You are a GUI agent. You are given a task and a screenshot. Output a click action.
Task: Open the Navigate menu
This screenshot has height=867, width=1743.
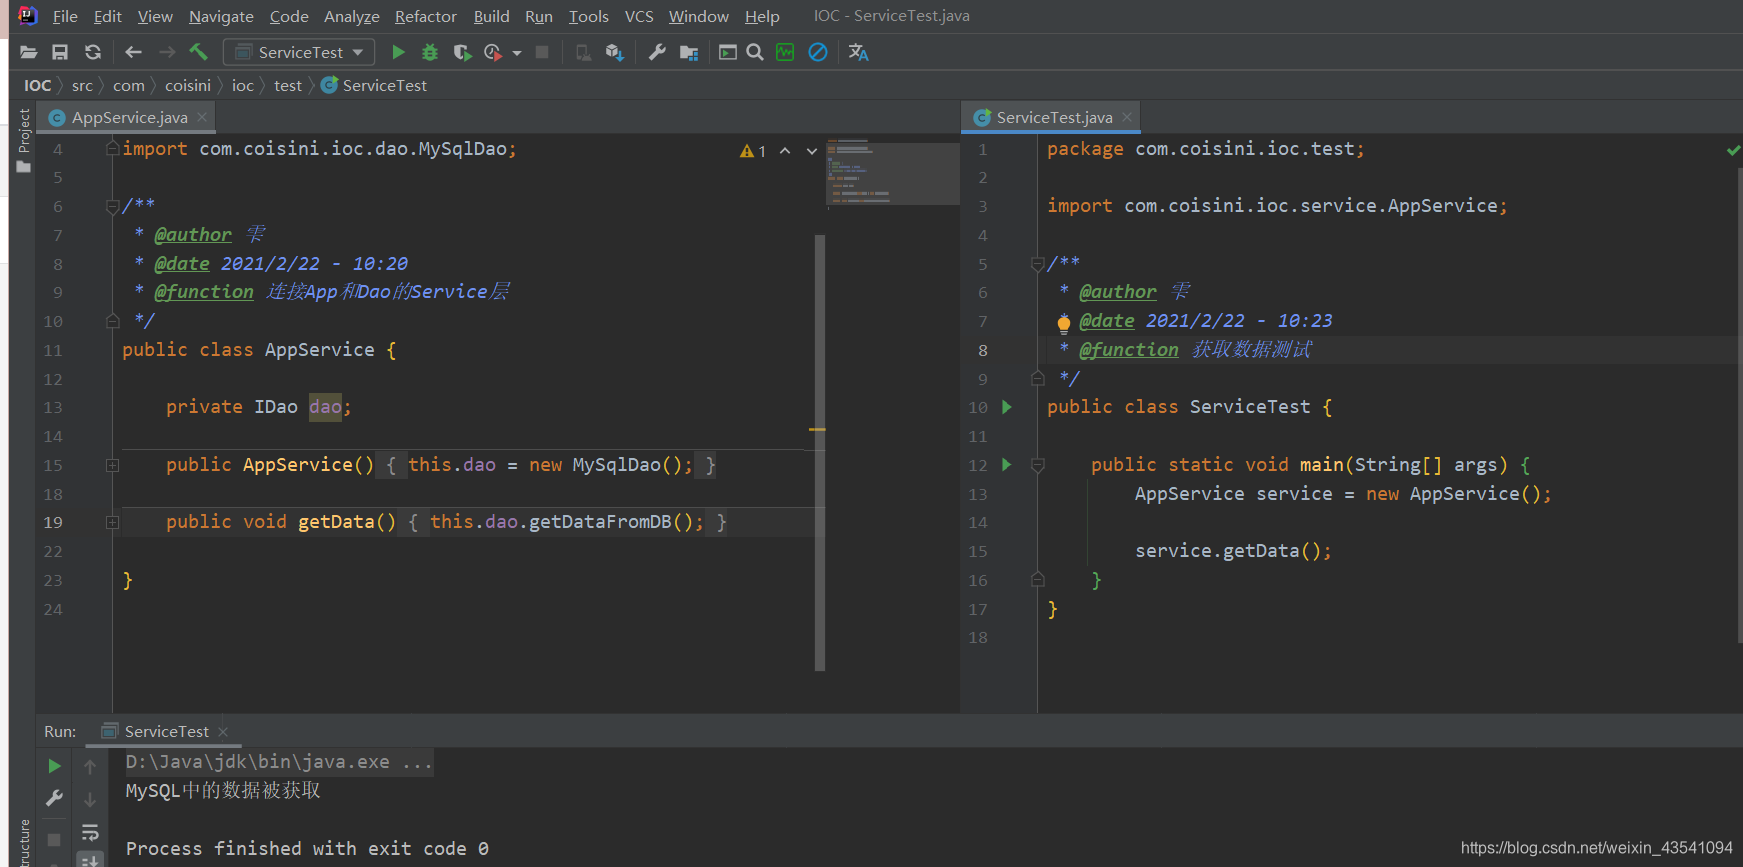(x=221, y=16)
